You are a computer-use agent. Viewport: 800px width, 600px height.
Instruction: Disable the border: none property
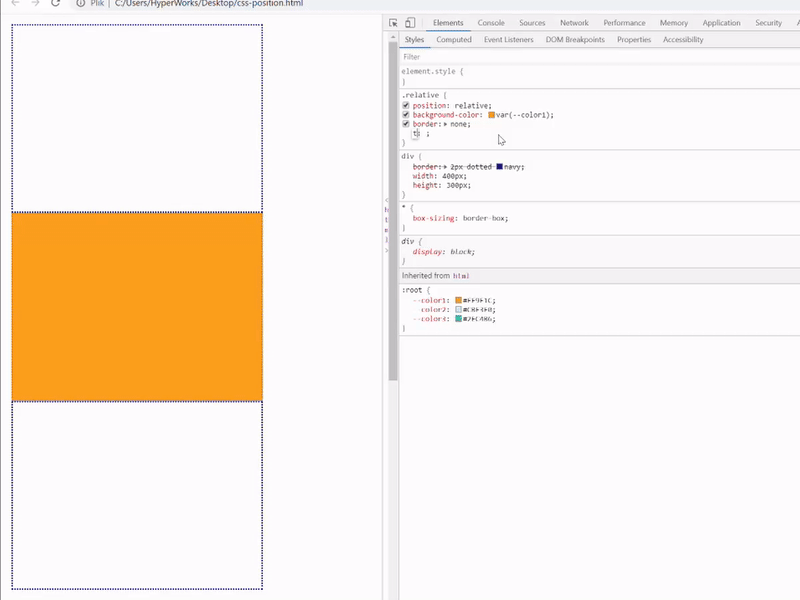(406, 123)
